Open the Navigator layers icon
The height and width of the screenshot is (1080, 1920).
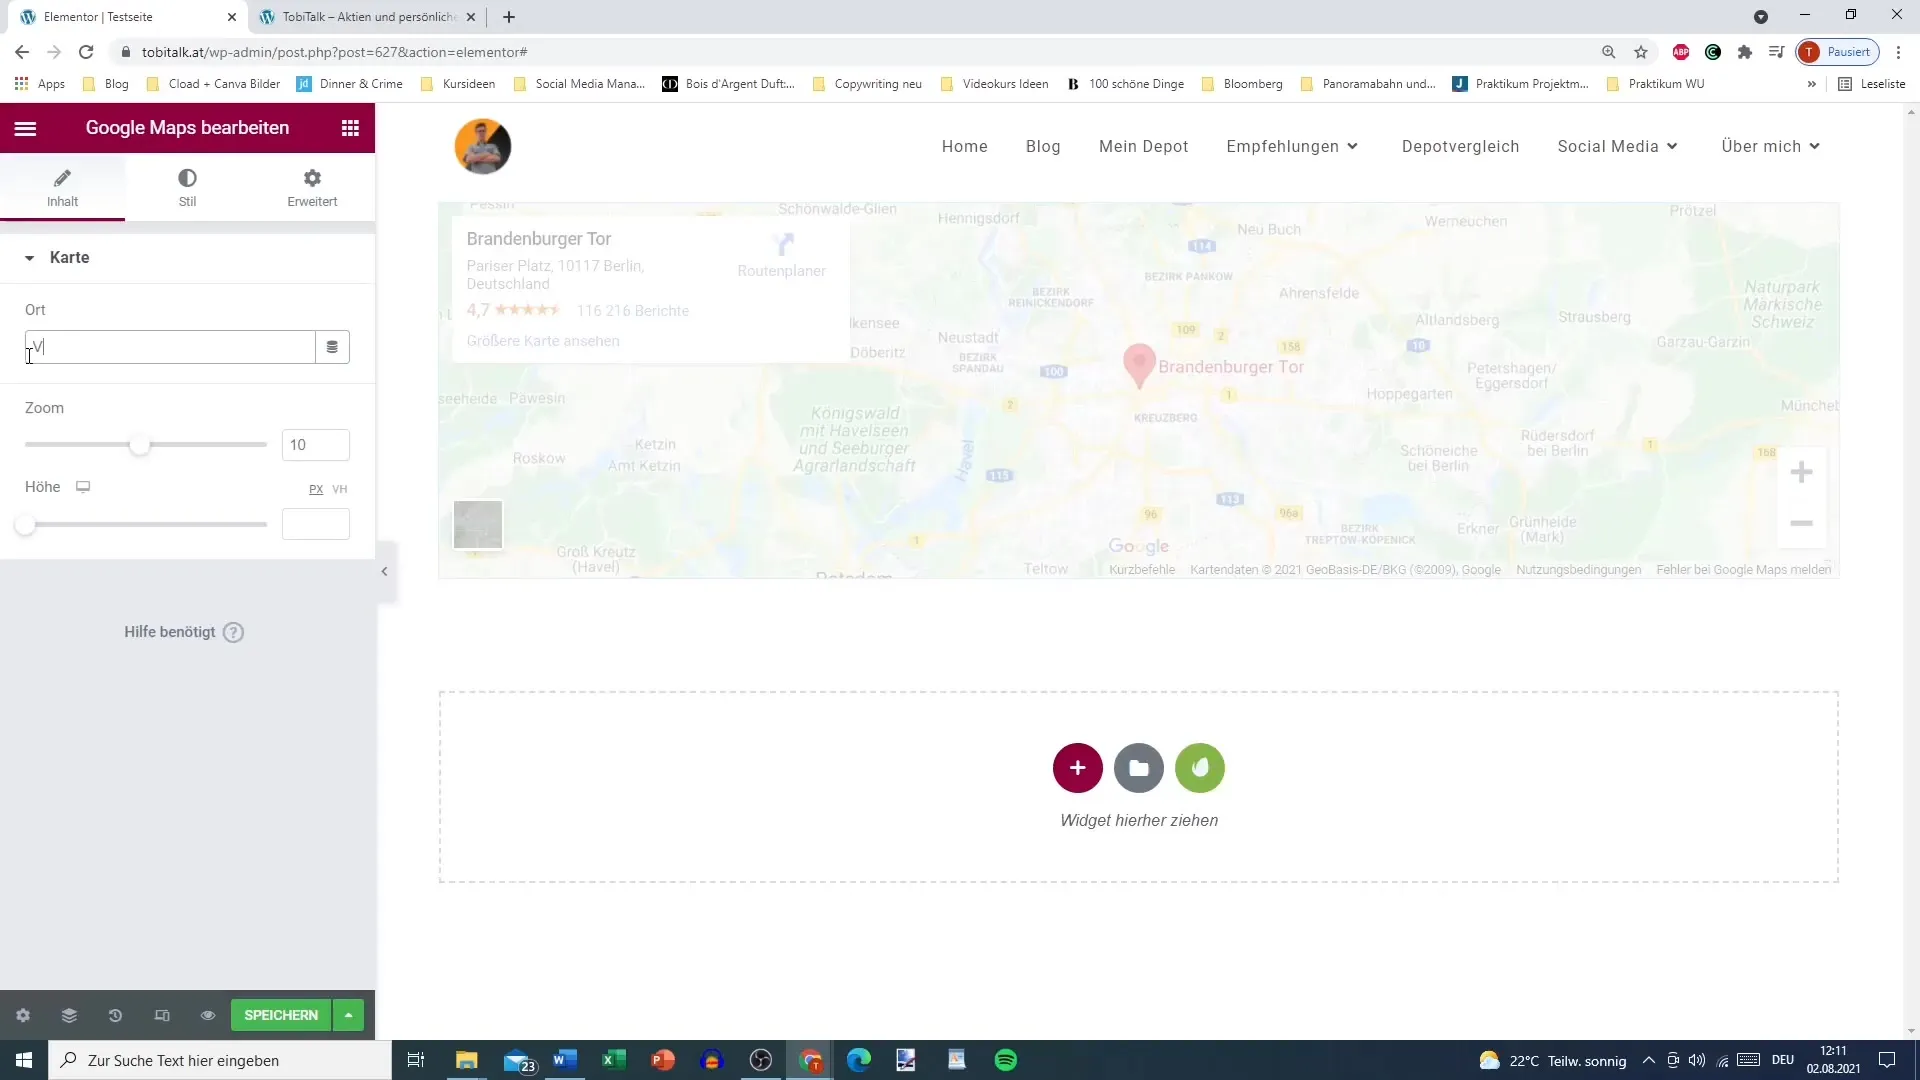pos(69,1015)
